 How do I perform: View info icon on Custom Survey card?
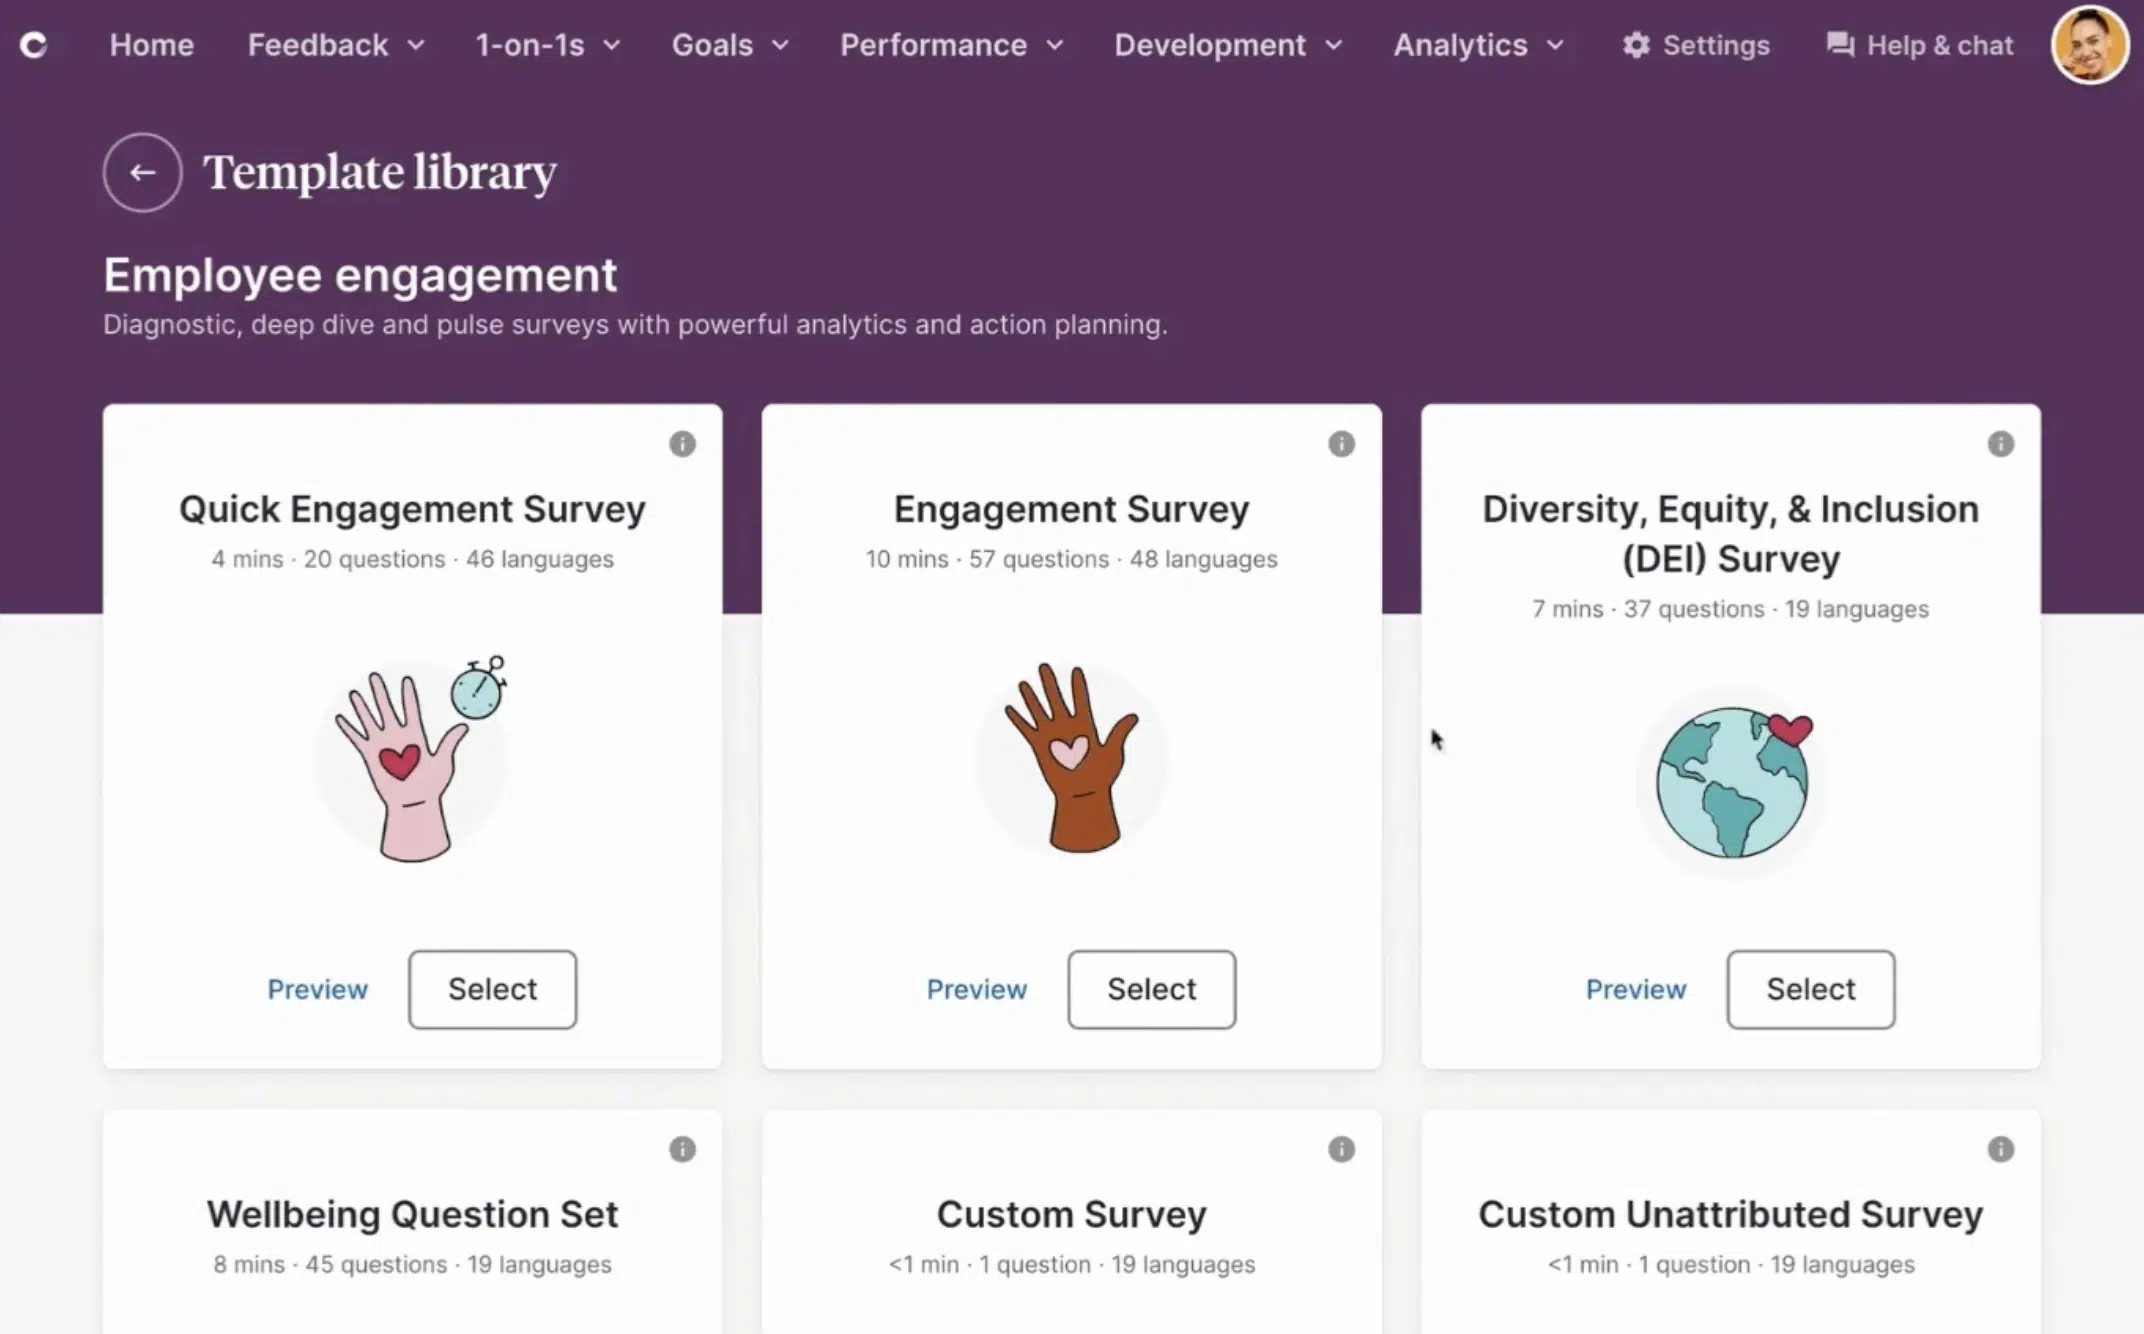tap(1341, 1149)
